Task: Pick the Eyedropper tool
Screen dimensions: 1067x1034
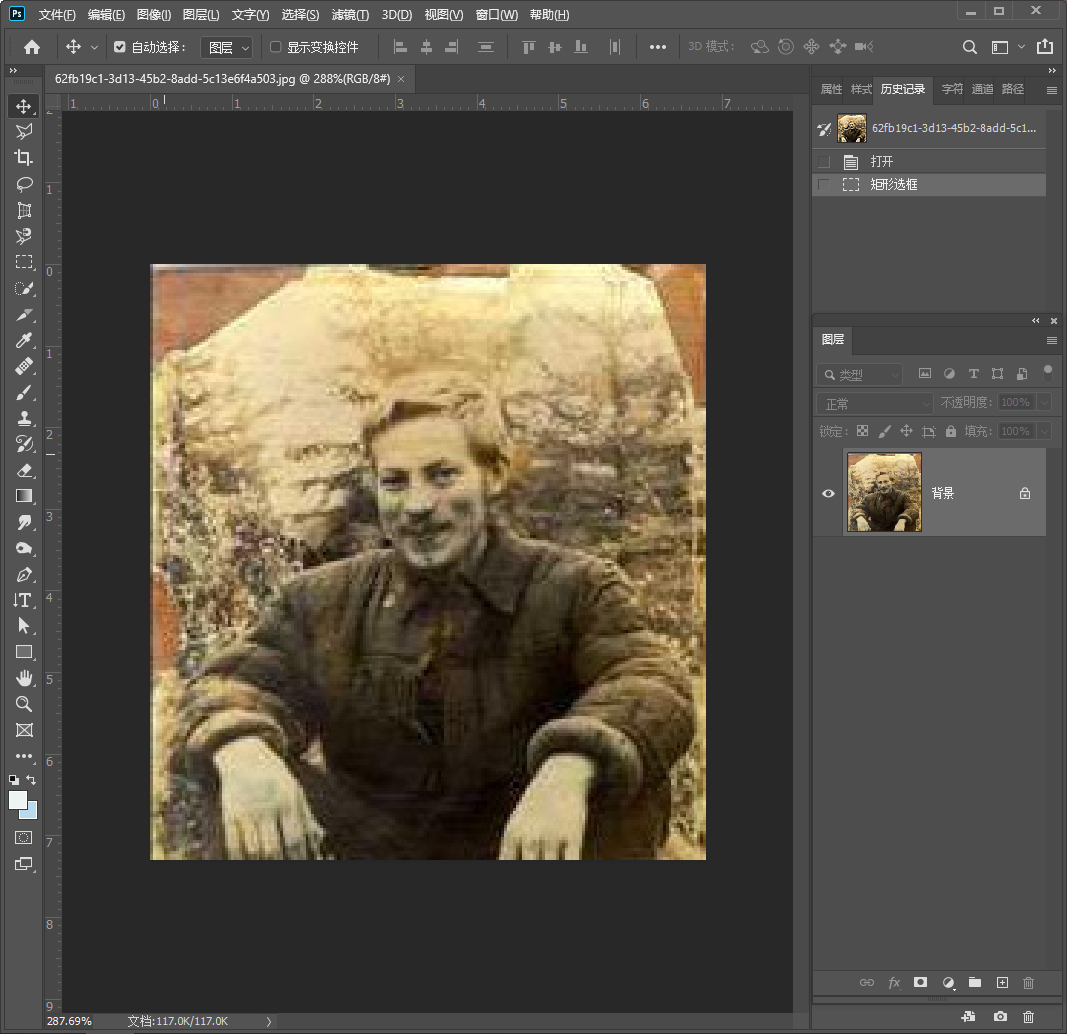Action: click(x=24, y=341)
